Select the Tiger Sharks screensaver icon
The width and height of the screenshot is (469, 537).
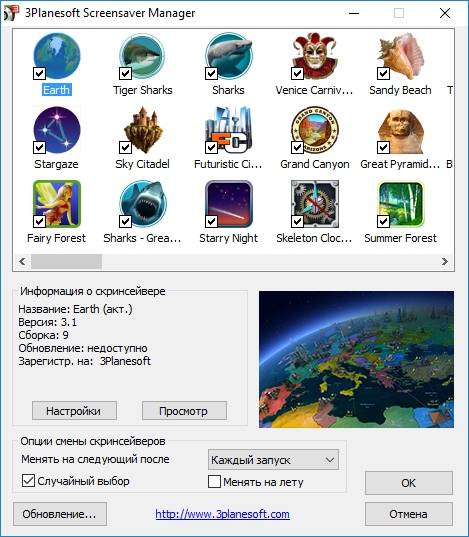coord(142,56)
